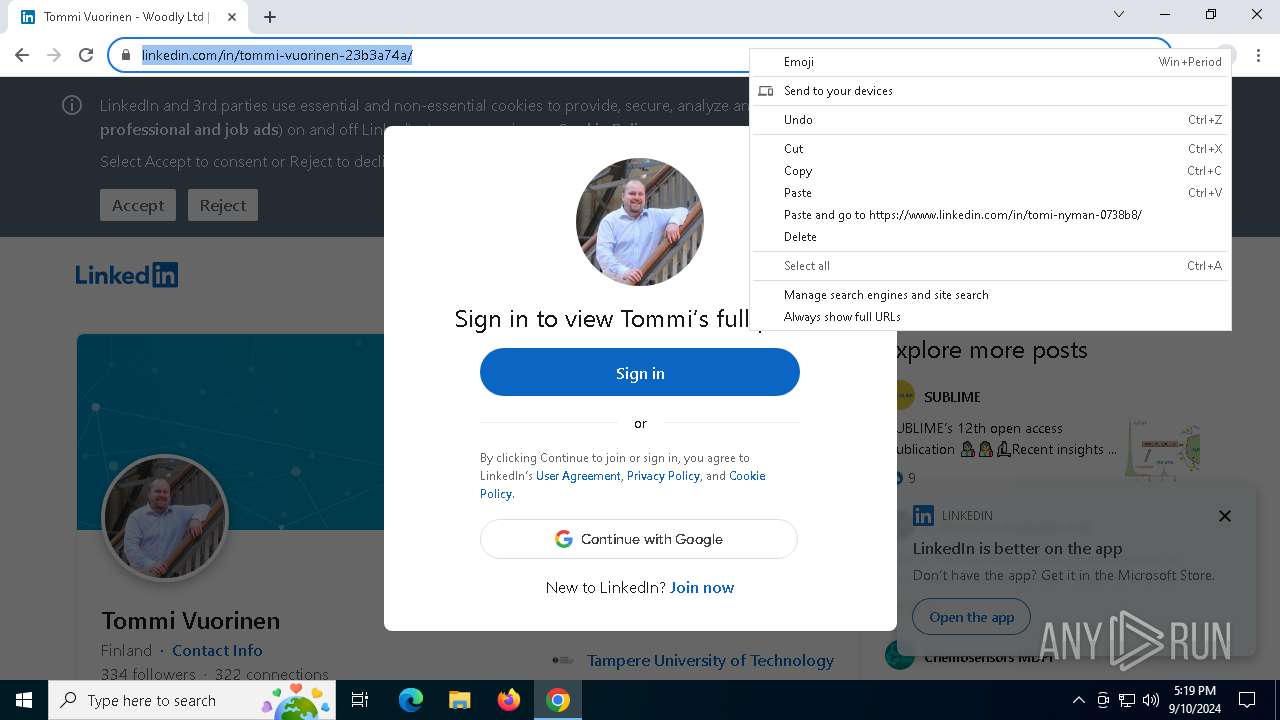The height and width of the screenshot is (720, 1280).
Task: Click the blue Sign in button
Action: [x=640, y=372]
